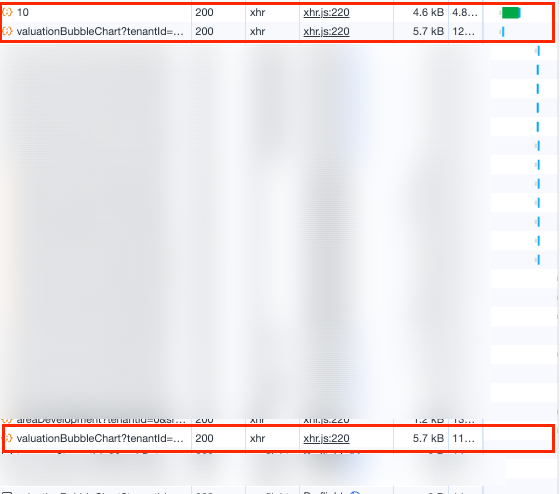
Task: Click the 4.6 kB size cell
Action: point(428,13)
